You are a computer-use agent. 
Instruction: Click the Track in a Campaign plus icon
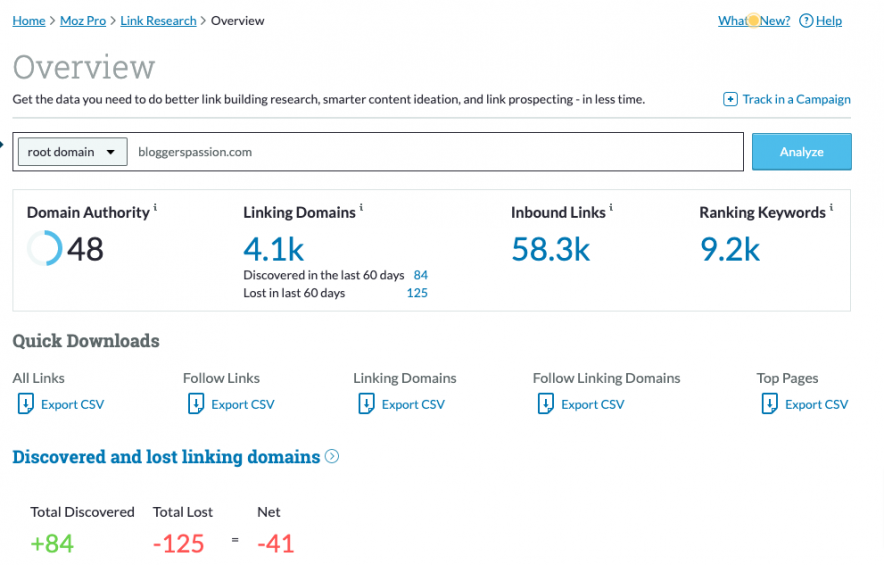[730, 99]
